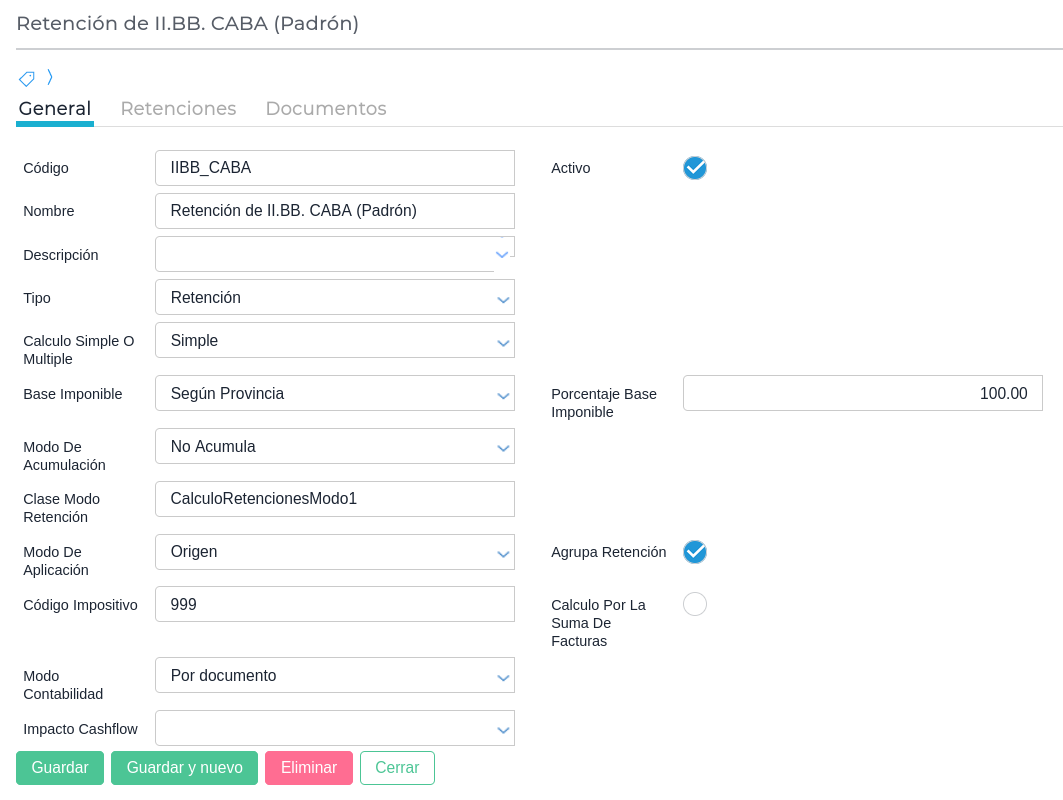Open the Calculo Simple O Multiple dropdown
This screenshot has width=1063, height=800.
pyautogui.click(x=334, y=341)
